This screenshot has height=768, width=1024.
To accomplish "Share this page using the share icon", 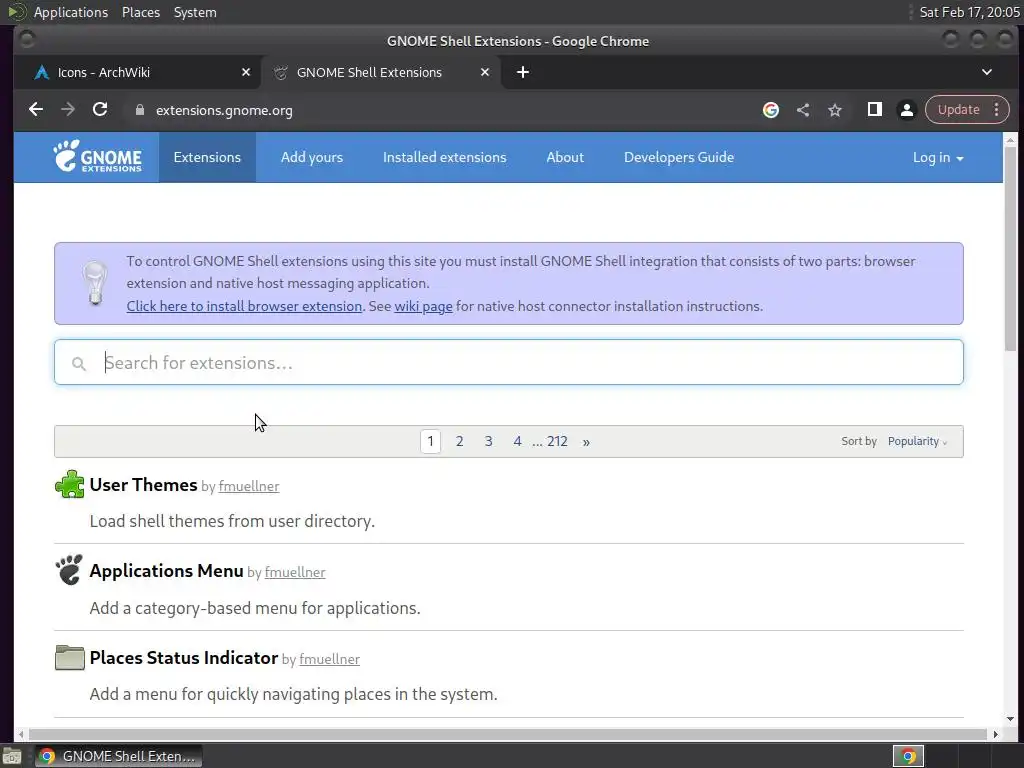I will pyautogui.click(x=803, y=110).
